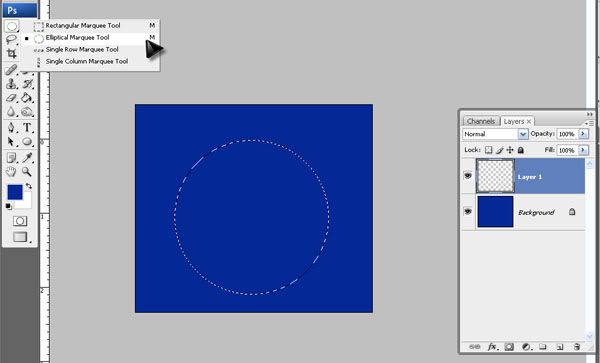This screenshot has height=363, width=600.
Task: Select the Eyedropper tool
Action: click(x=27, y=157)
